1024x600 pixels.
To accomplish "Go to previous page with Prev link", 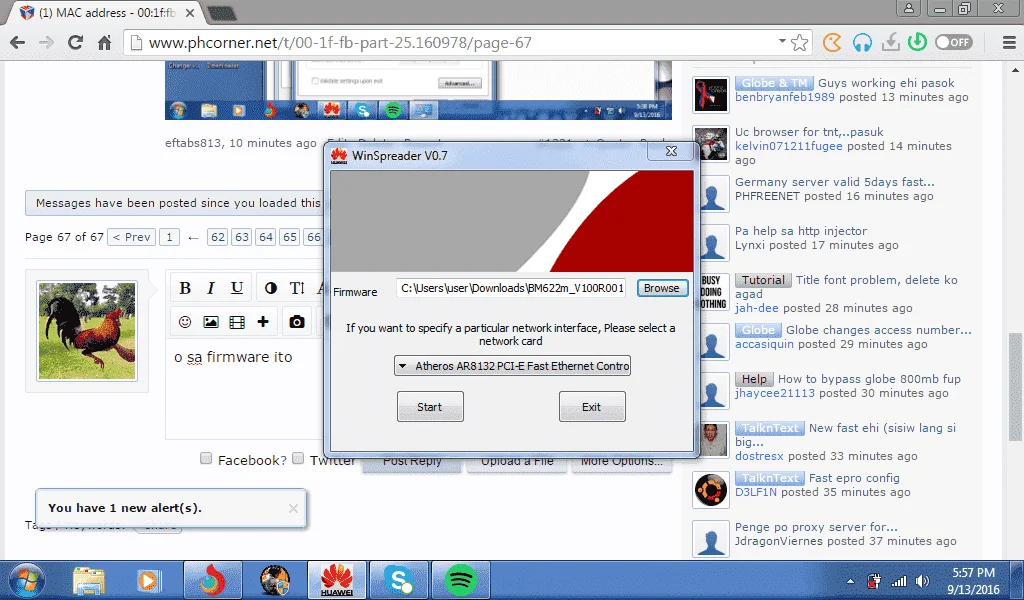I will (x=131, y=237).
